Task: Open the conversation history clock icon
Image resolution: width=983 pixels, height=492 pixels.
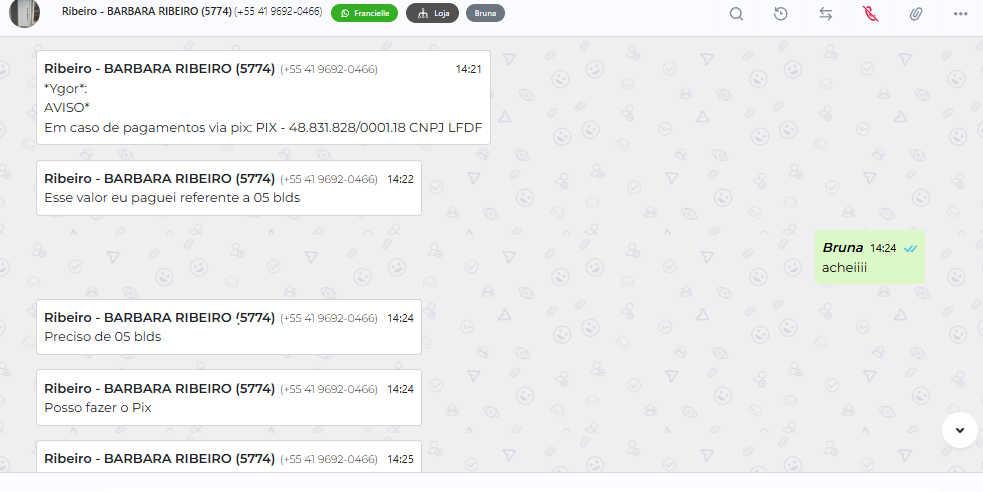Action: click(x=781, y=14)
